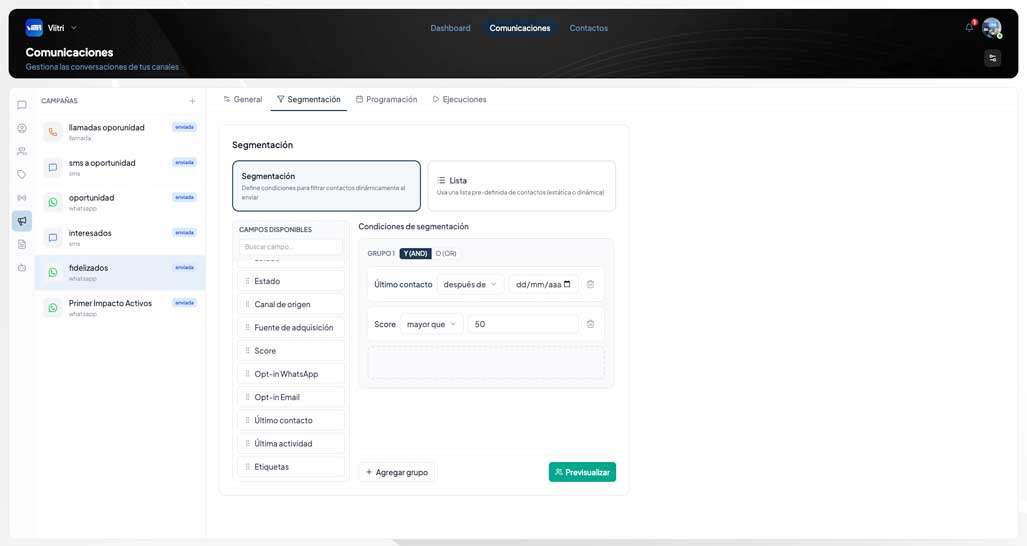Click the SMS icon of interesados campaign
Screen dimensions: 1027x546
[53, 238]
